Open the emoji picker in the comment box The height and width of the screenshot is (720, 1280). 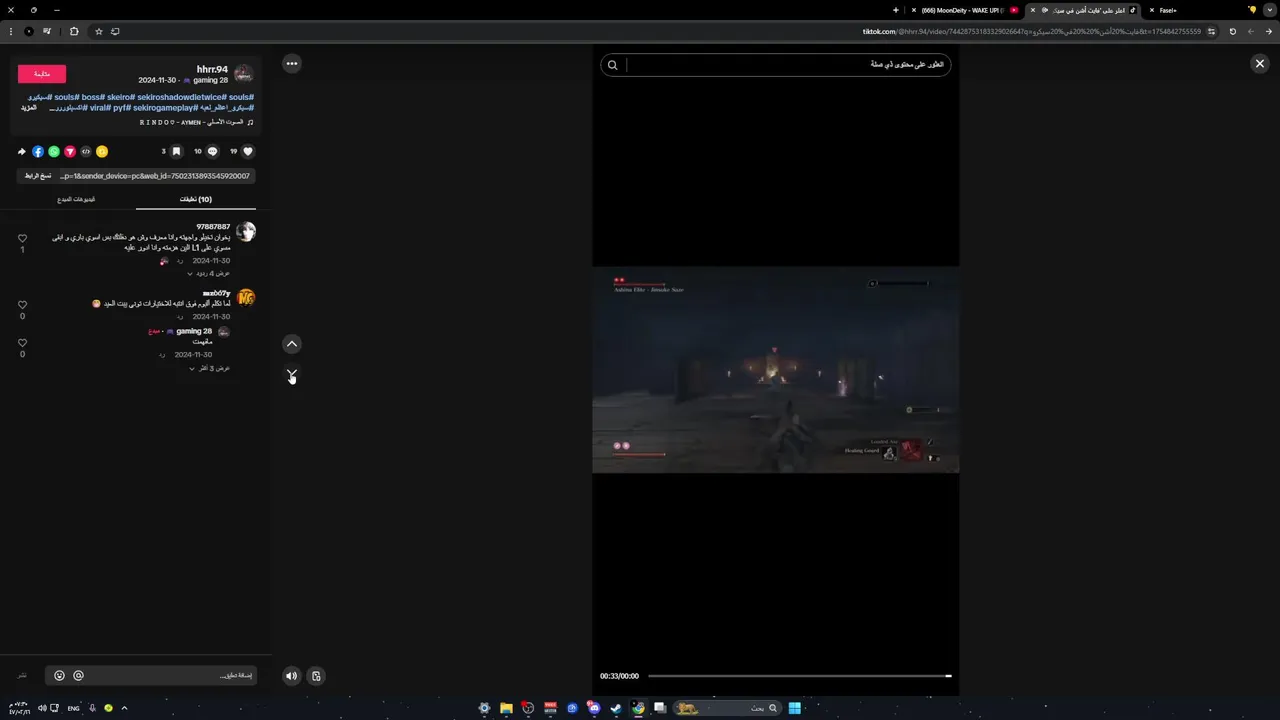pyautogui.click(x=59, y=676)
